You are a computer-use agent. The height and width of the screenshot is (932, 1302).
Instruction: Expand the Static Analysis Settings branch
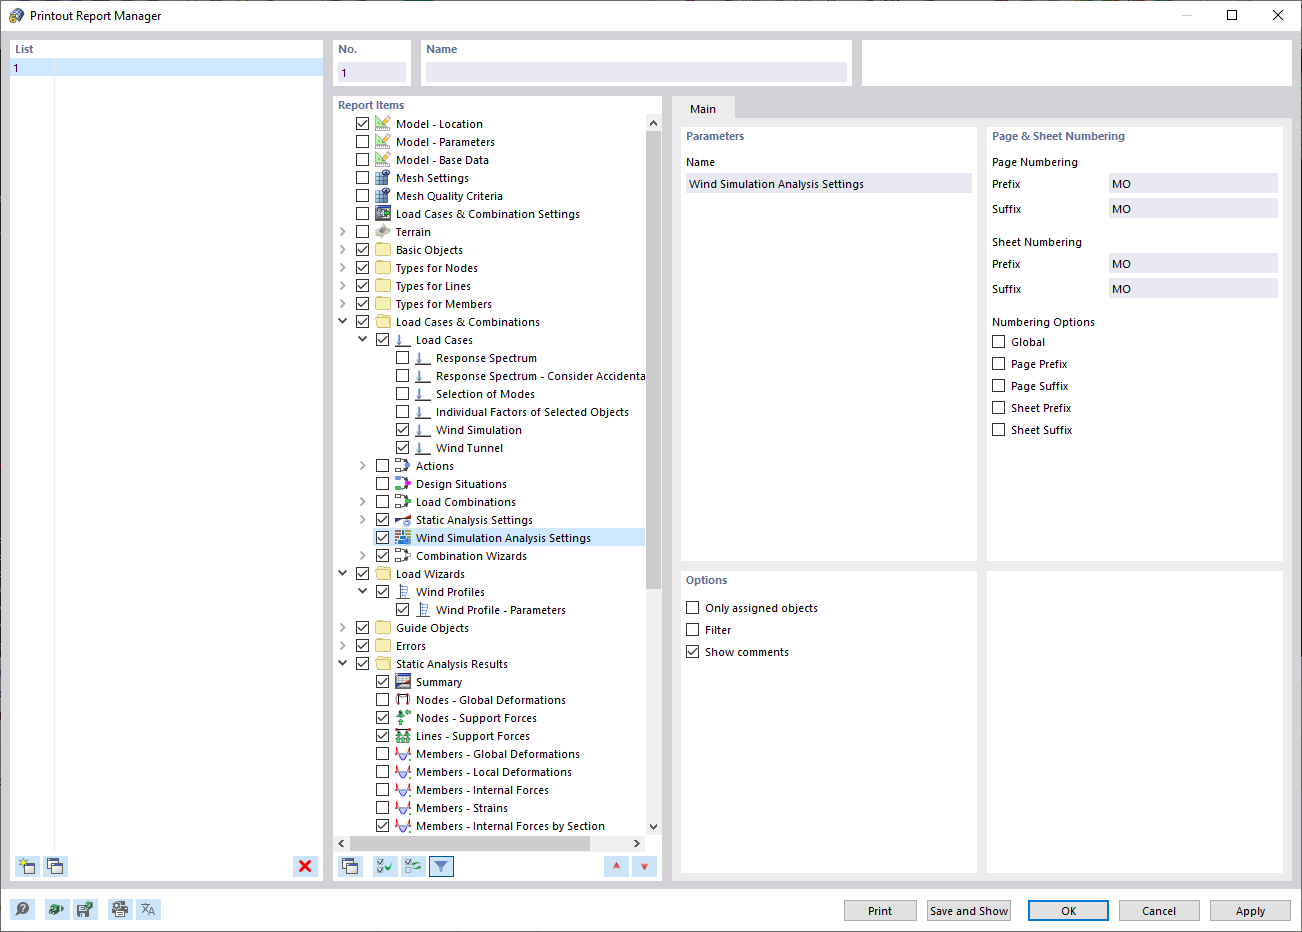[x=363, y=519]
